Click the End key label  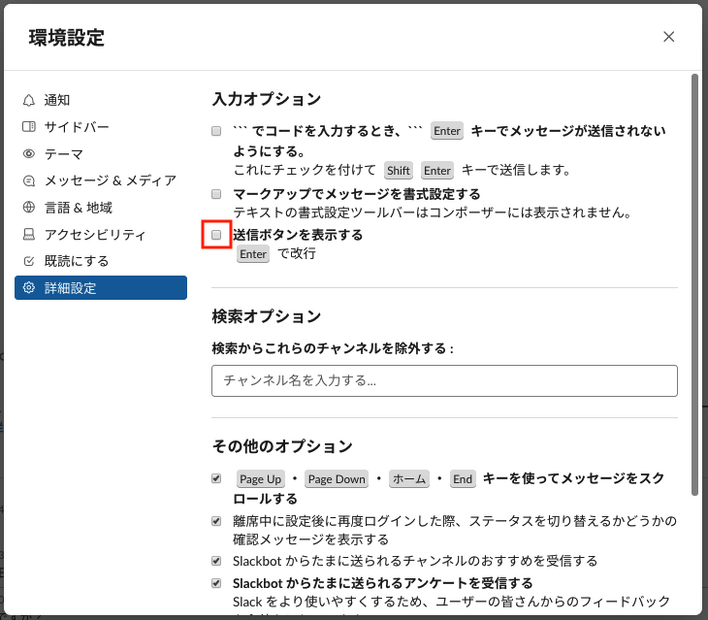point(463,479)
